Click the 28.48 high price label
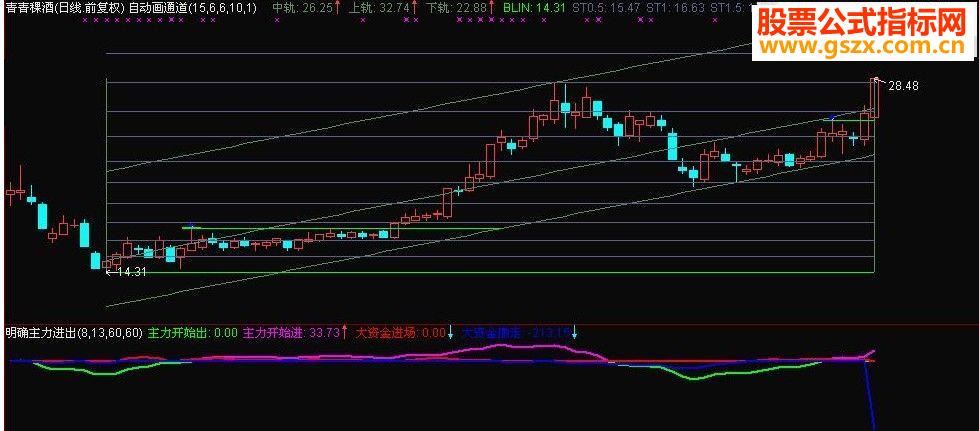979x431 pixels. pyautogui.click(x=903, y=86)
